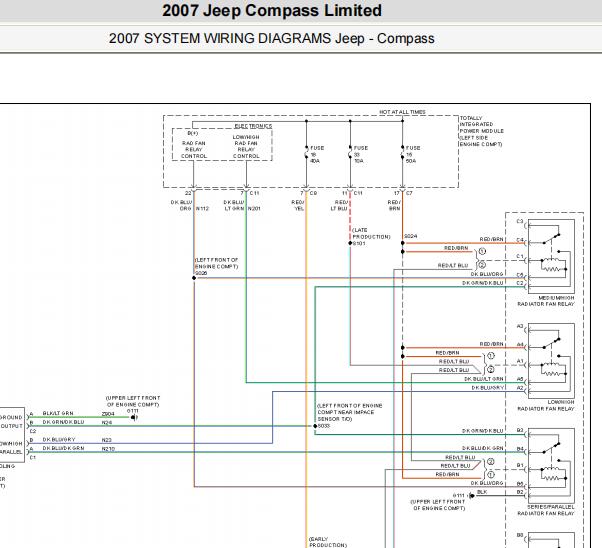Click '(LEFT FRONT OF ENGINE COMPT)' note above S026
Screen dimensions: 602x548
pyautogui.click(x=217, y=263)
